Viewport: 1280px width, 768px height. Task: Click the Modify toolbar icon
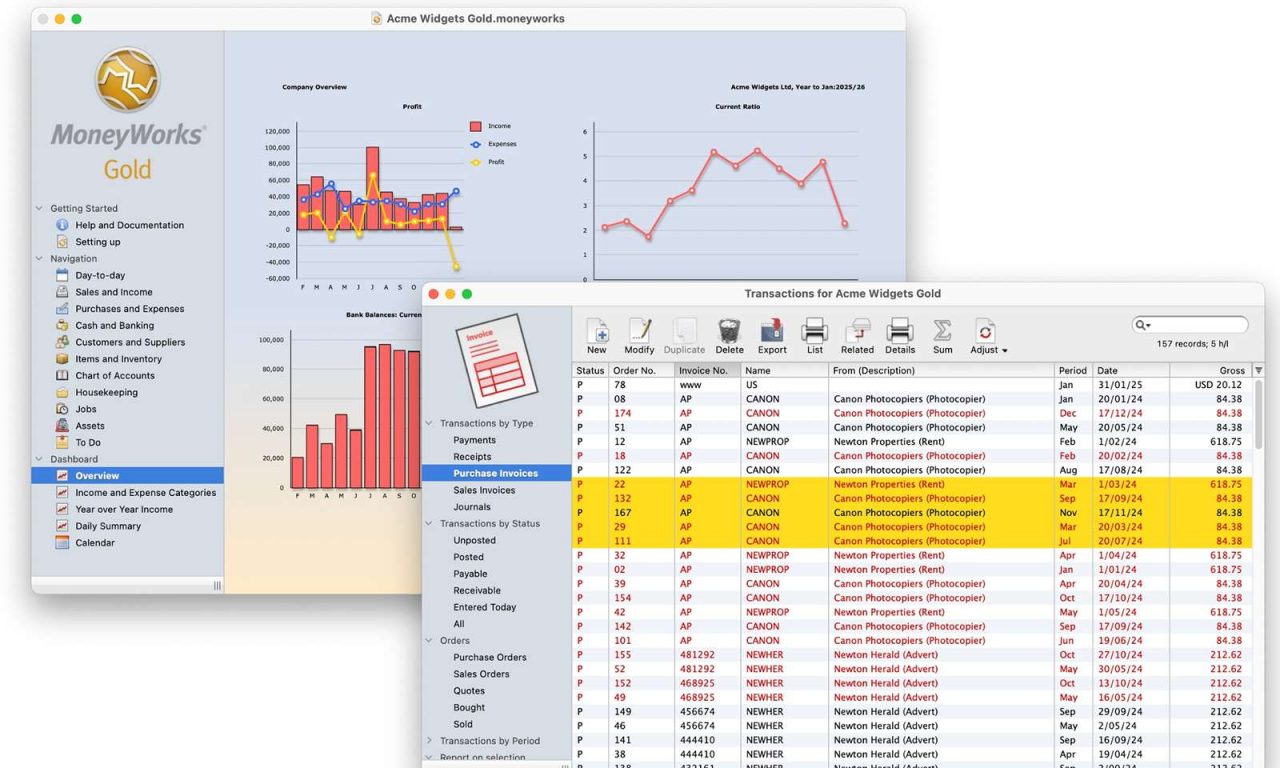[x=639, y=331]
